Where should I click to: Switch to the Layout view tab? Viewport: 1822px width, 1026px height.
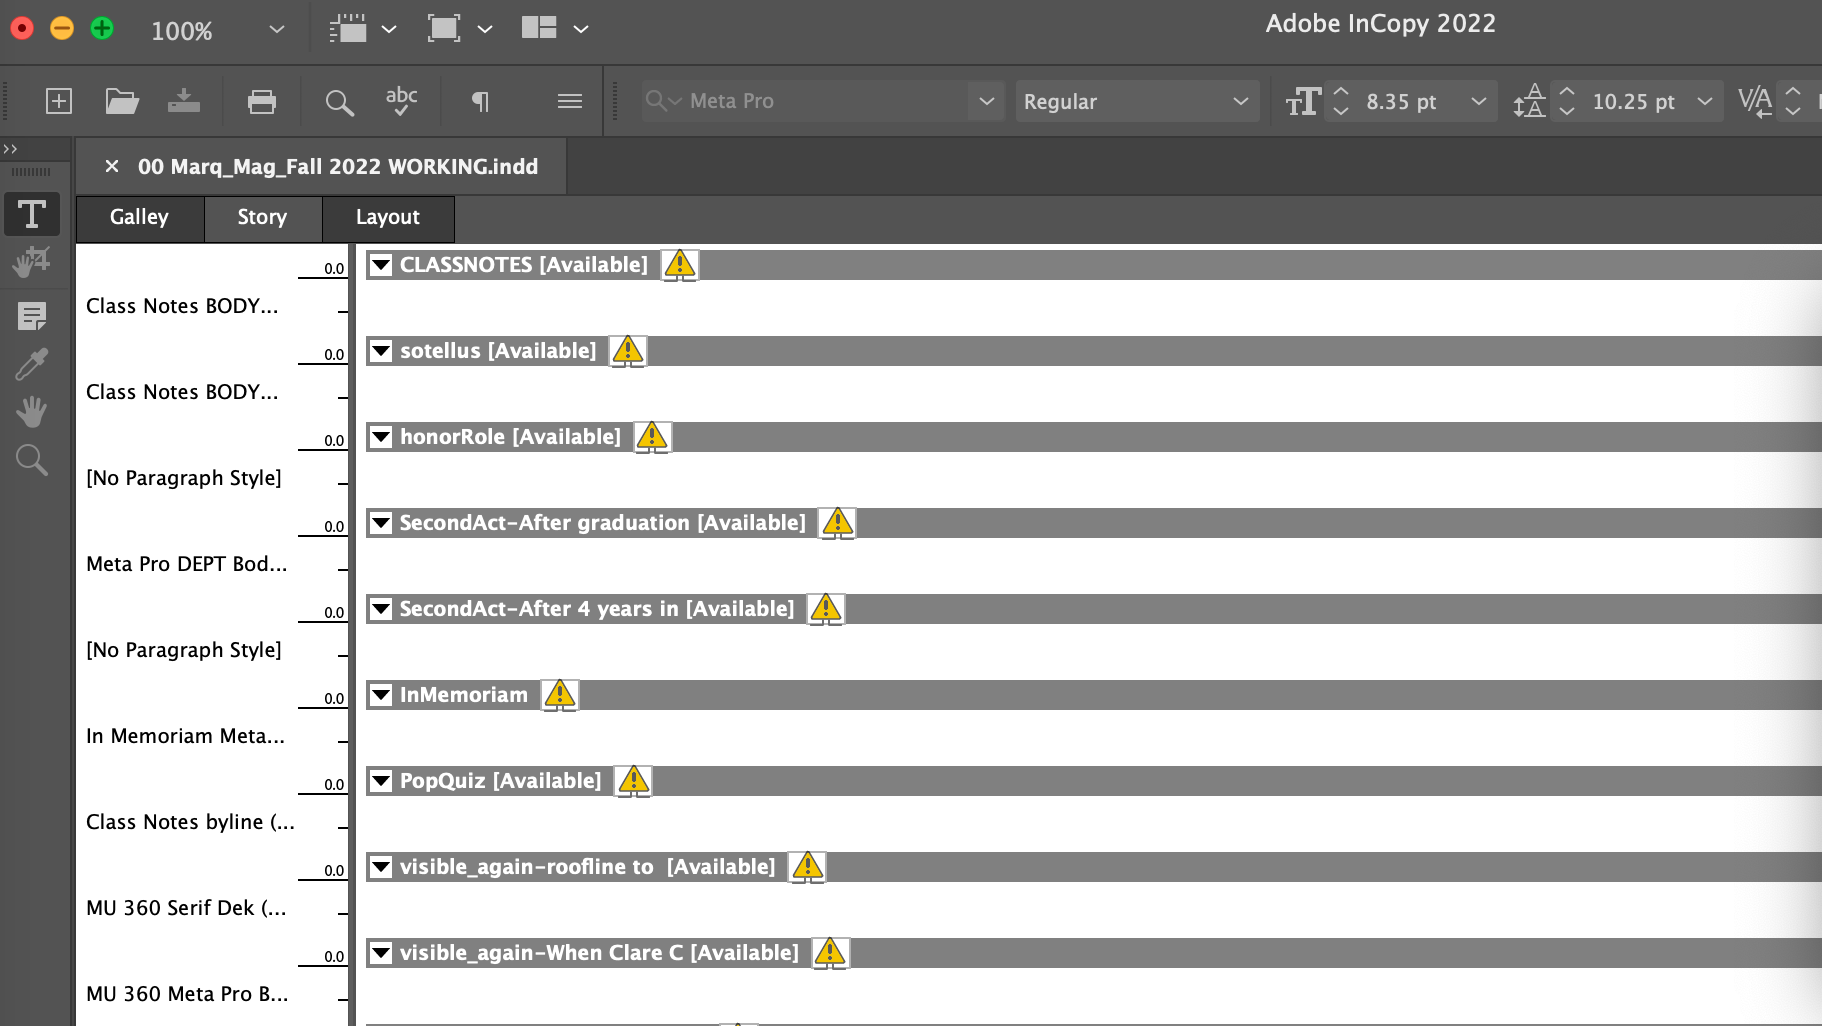point(388,217)
